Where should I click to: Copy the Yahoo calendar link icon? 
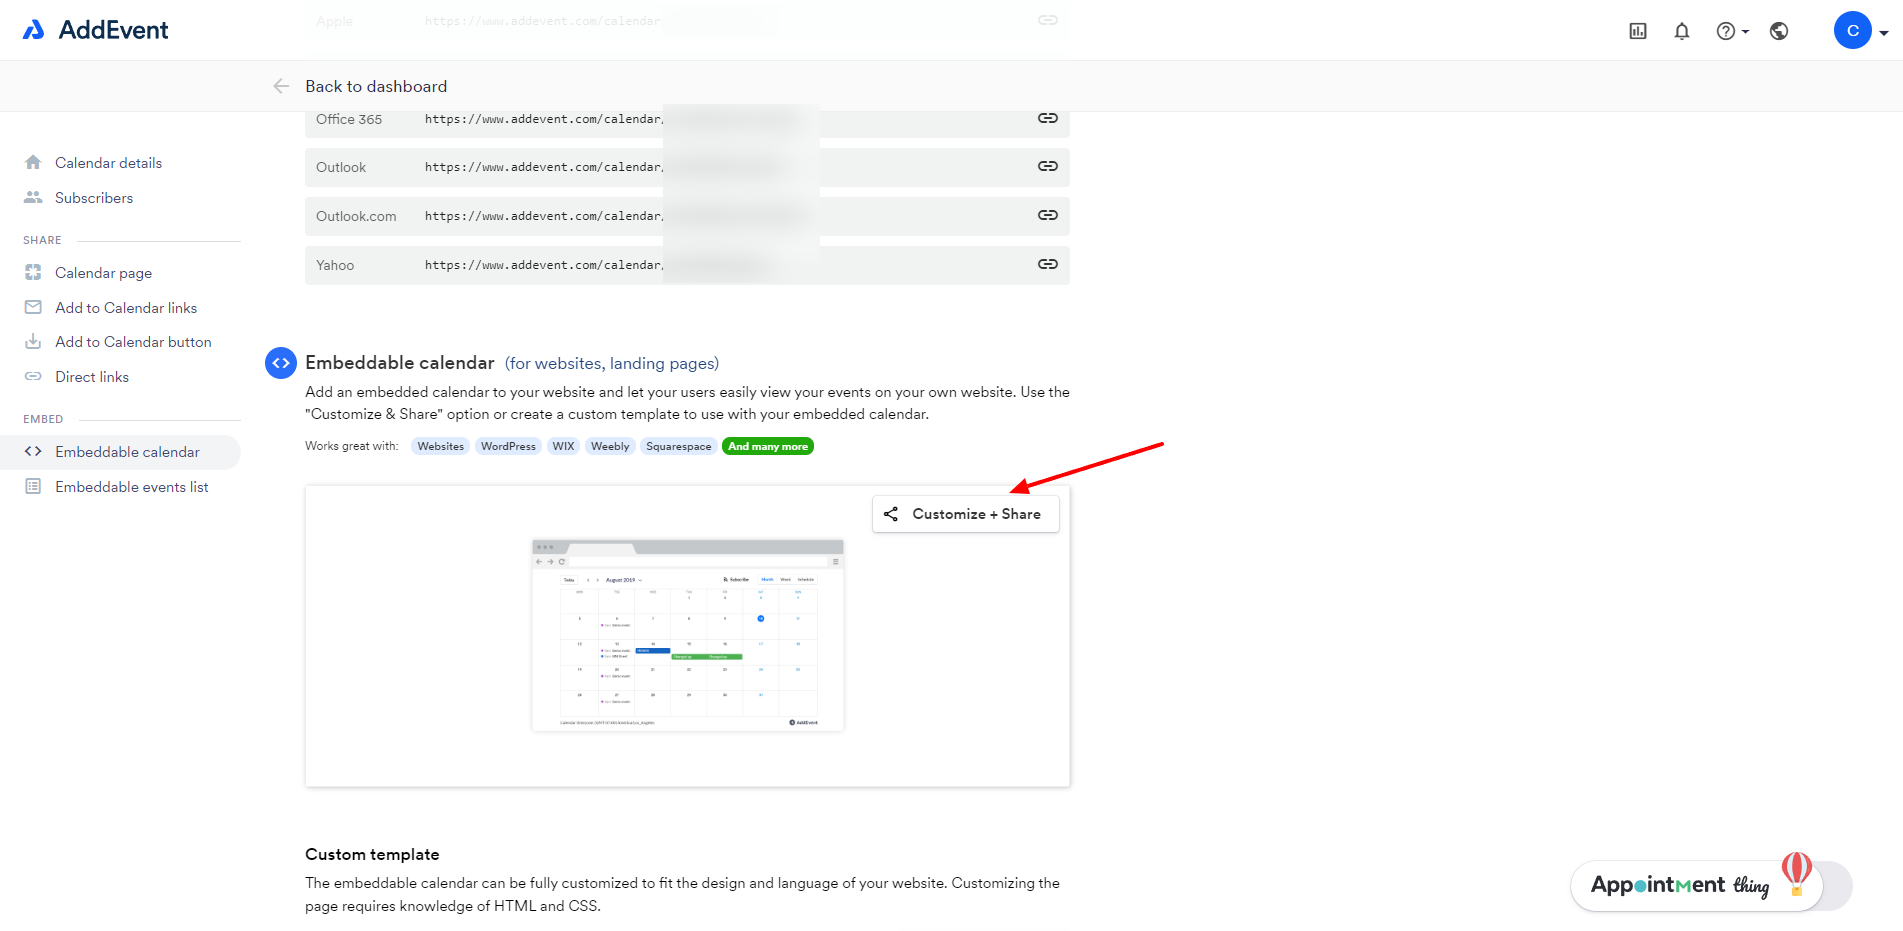[1047, 264]
